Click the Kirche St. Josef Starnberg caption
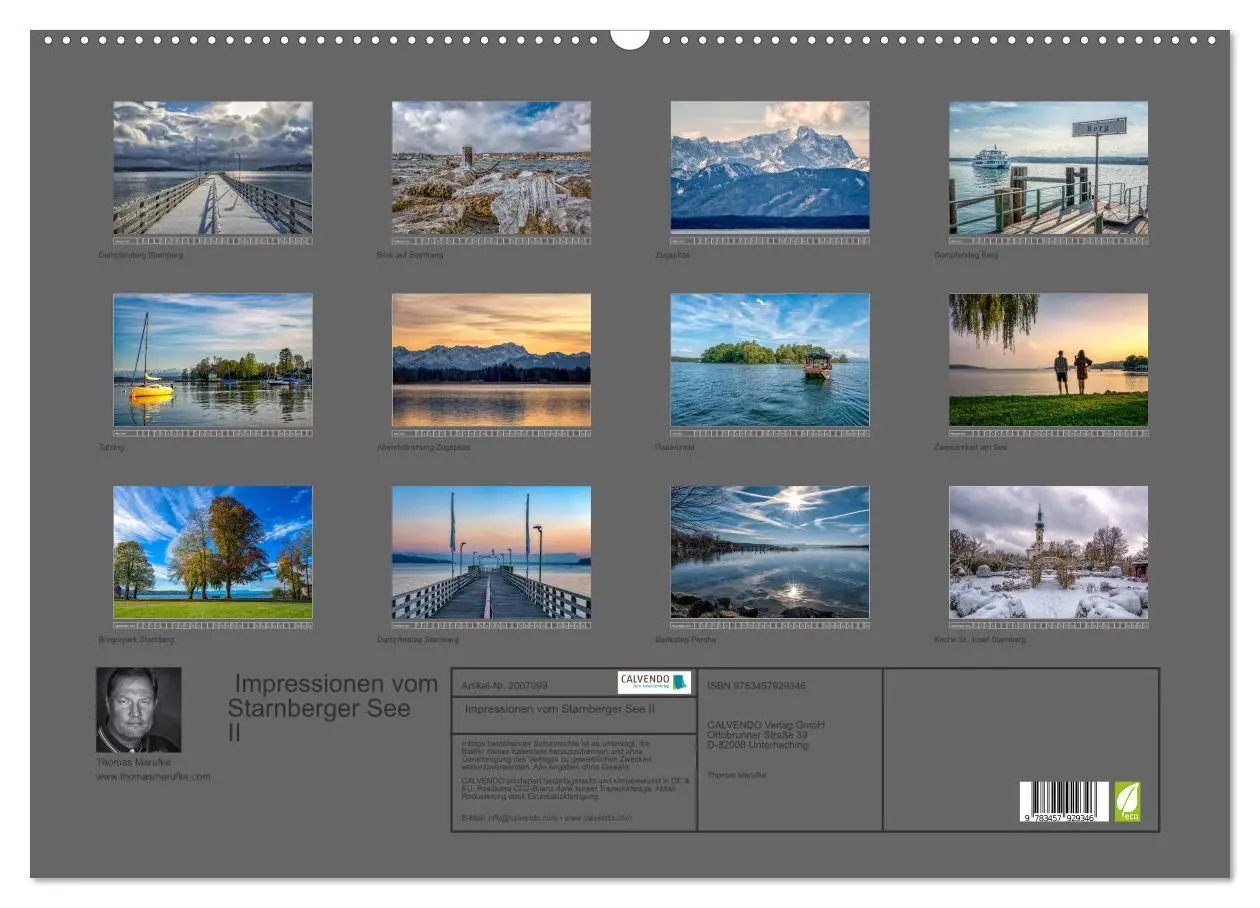Screen dimensions: 1260x908 pyautogui.click(x=980, y=640)
